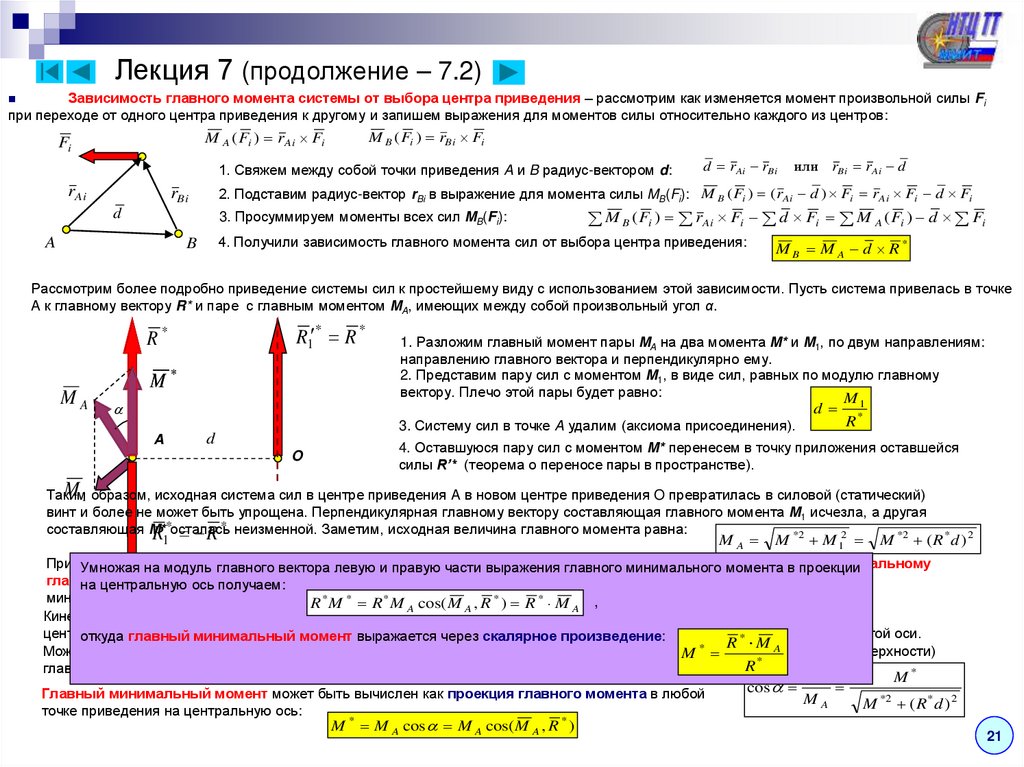The image size is (1024, 767).
Task: Click the slide number 21 circle
Action: pos(993,736)
